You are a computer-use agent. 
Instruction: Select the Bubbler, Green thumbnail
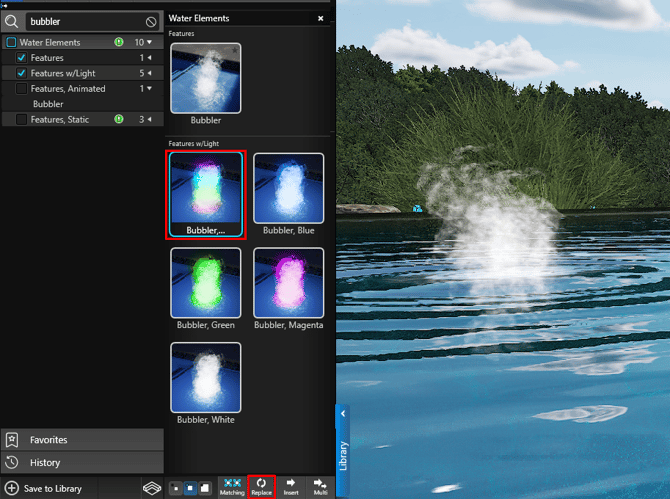[205, 283]
